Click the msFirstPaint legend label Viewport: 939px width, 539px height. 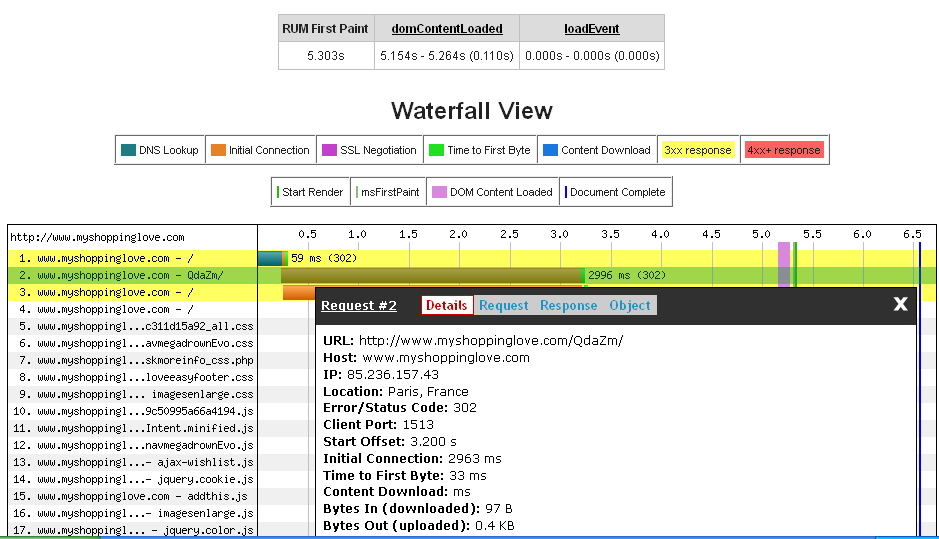pos(390,192)
